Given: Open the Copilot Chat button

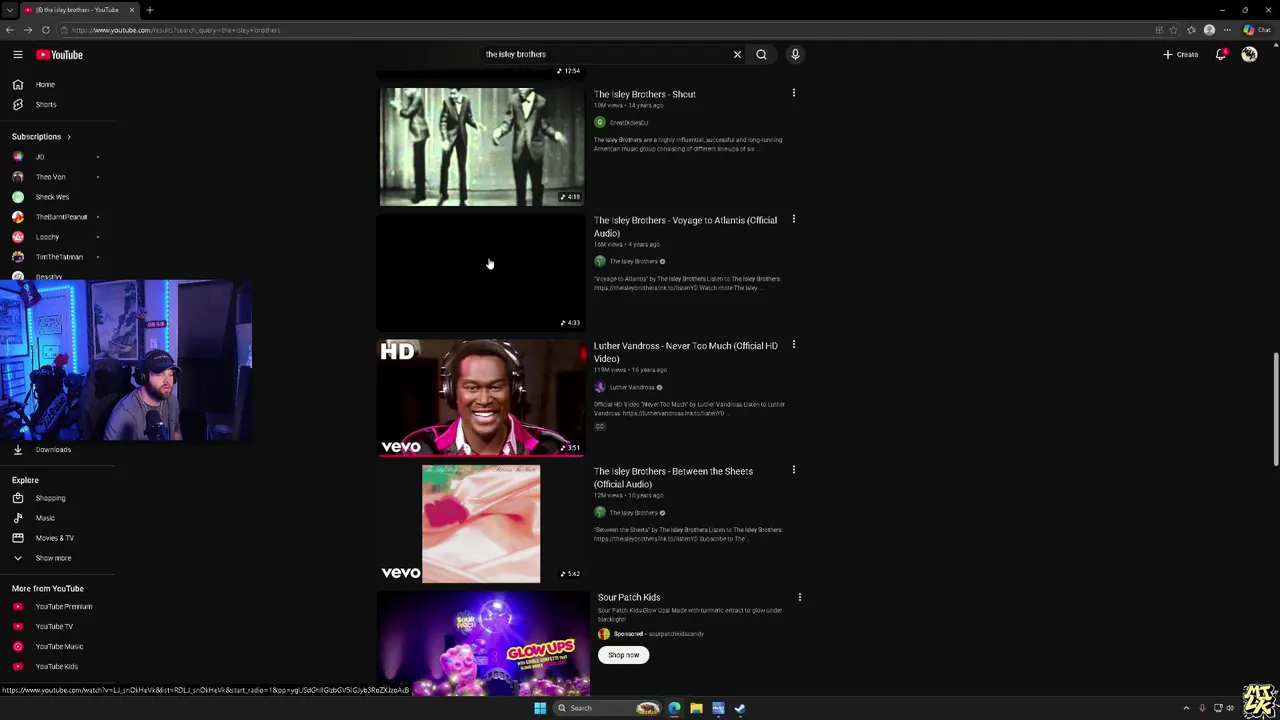Looking at the screenshot, I should pyautogui.click(x=1255, y=30).
